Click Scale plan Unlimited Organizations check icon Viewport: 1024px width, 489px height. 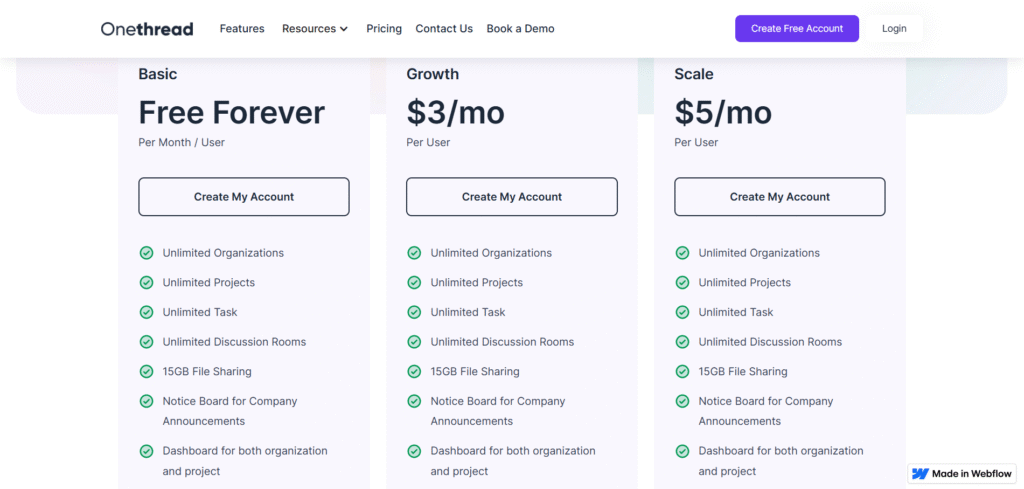click(682, 253)
